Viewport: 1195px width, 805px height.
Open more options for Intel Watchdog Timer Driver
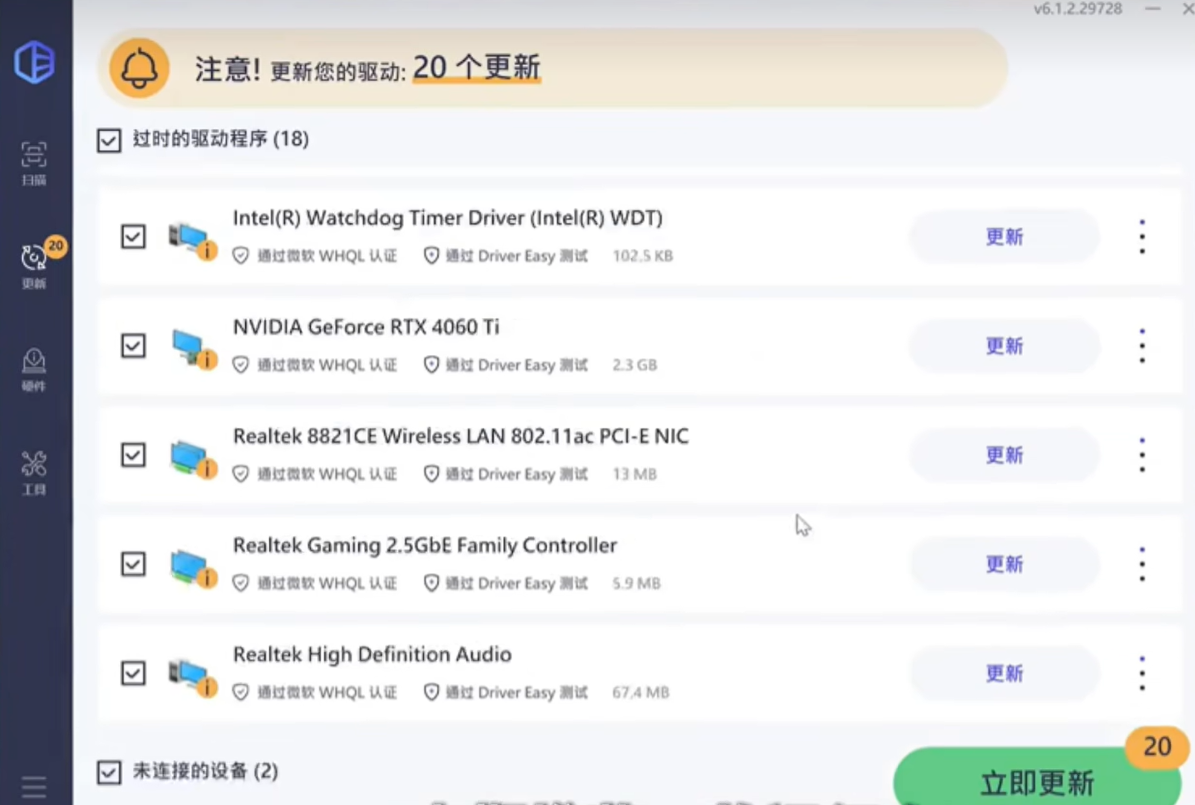(1142, 236)
